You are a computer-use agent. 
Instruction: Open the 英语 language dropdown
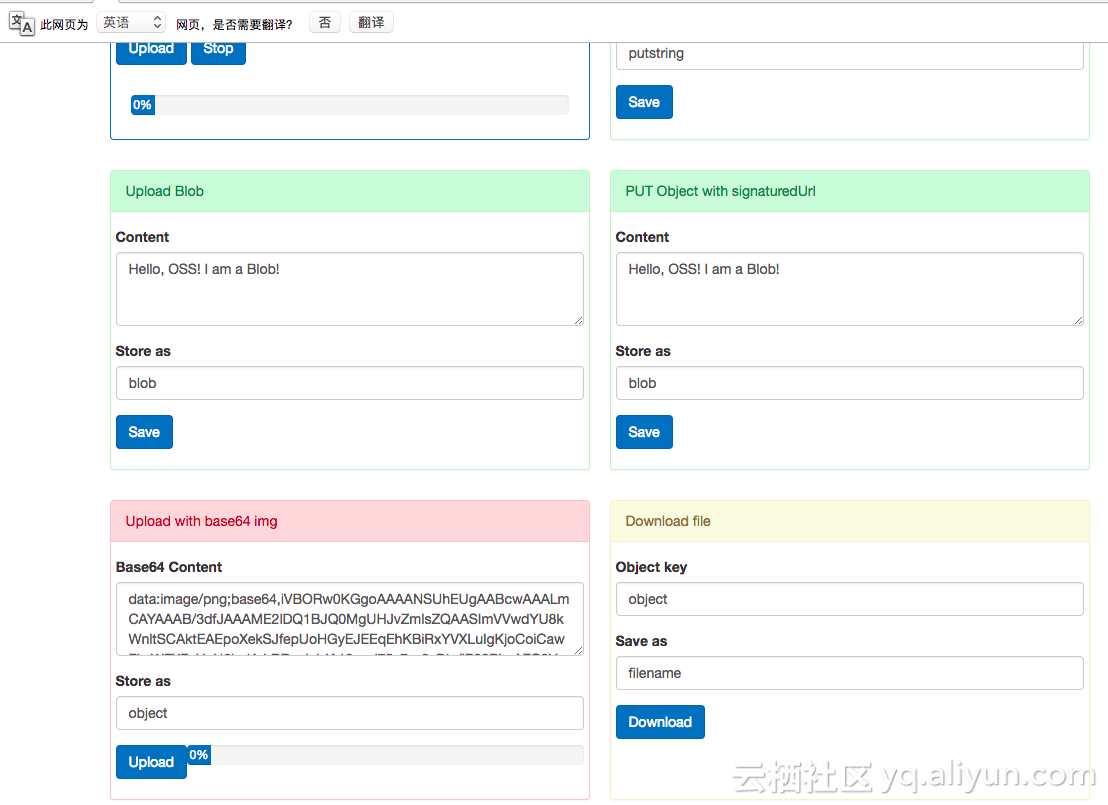[131, 23]
